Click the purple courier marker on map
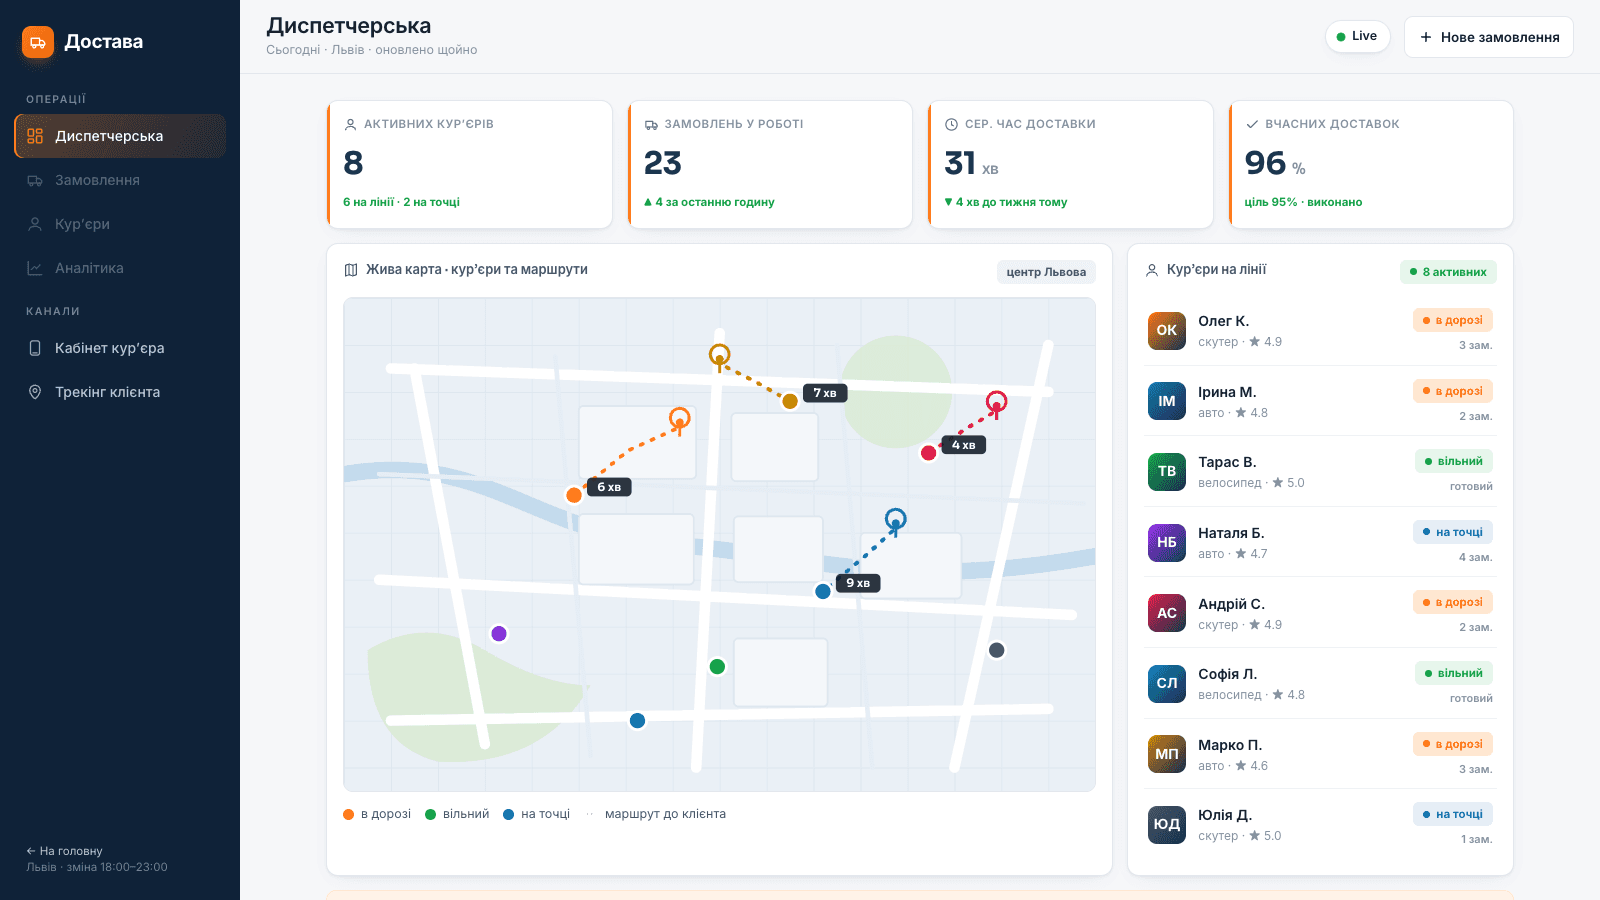The image size is (1600, 900). pos(499,633)
